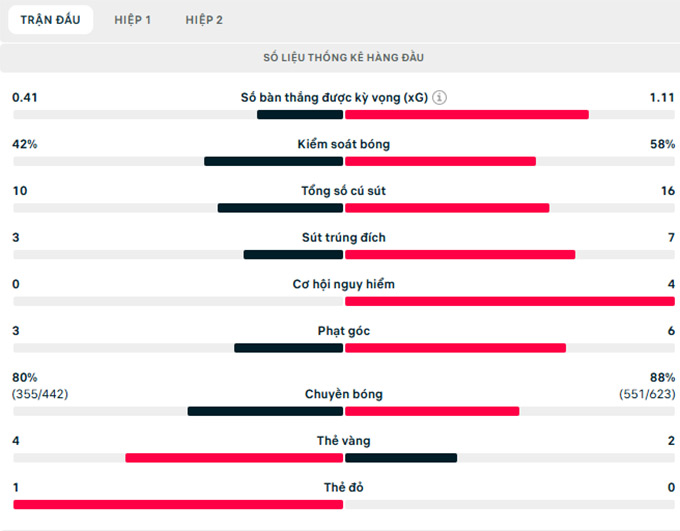Click the Thẻ vàng label

344,441
